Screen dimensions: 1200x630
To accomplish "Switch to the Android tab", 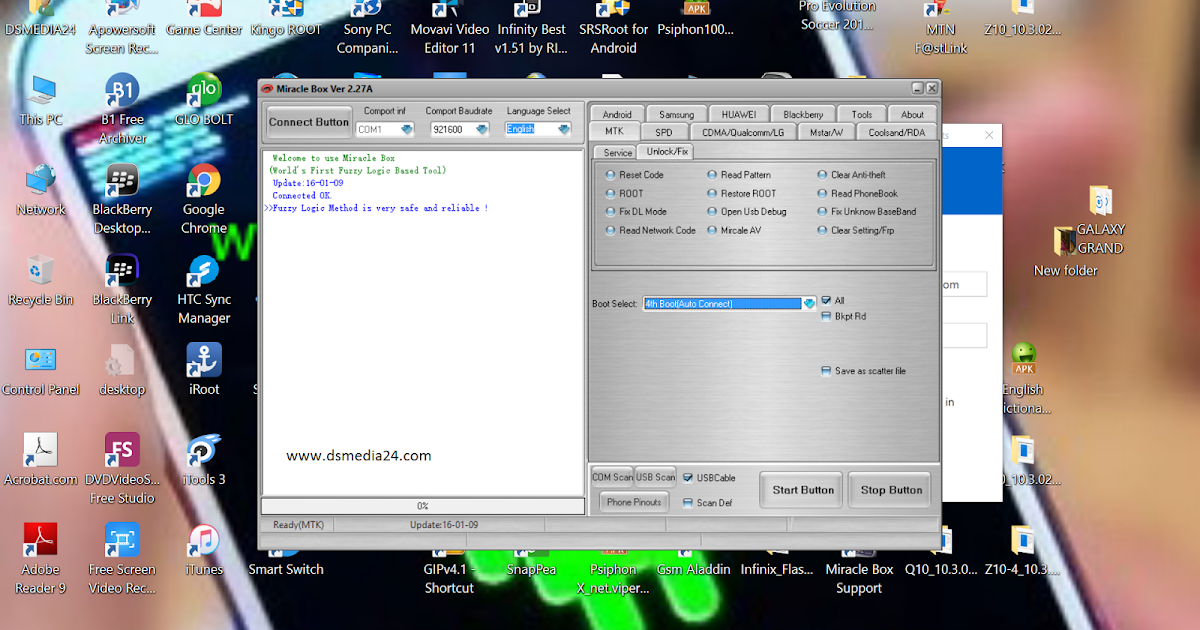I will pyautogui.click(x=617, y=114).
